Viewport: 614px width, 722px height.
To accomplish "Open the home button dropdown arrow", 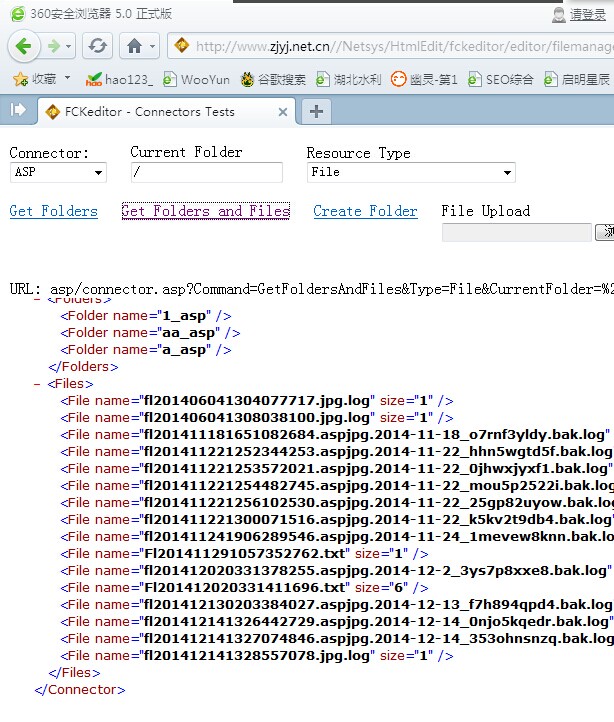I will coord(152,46).
